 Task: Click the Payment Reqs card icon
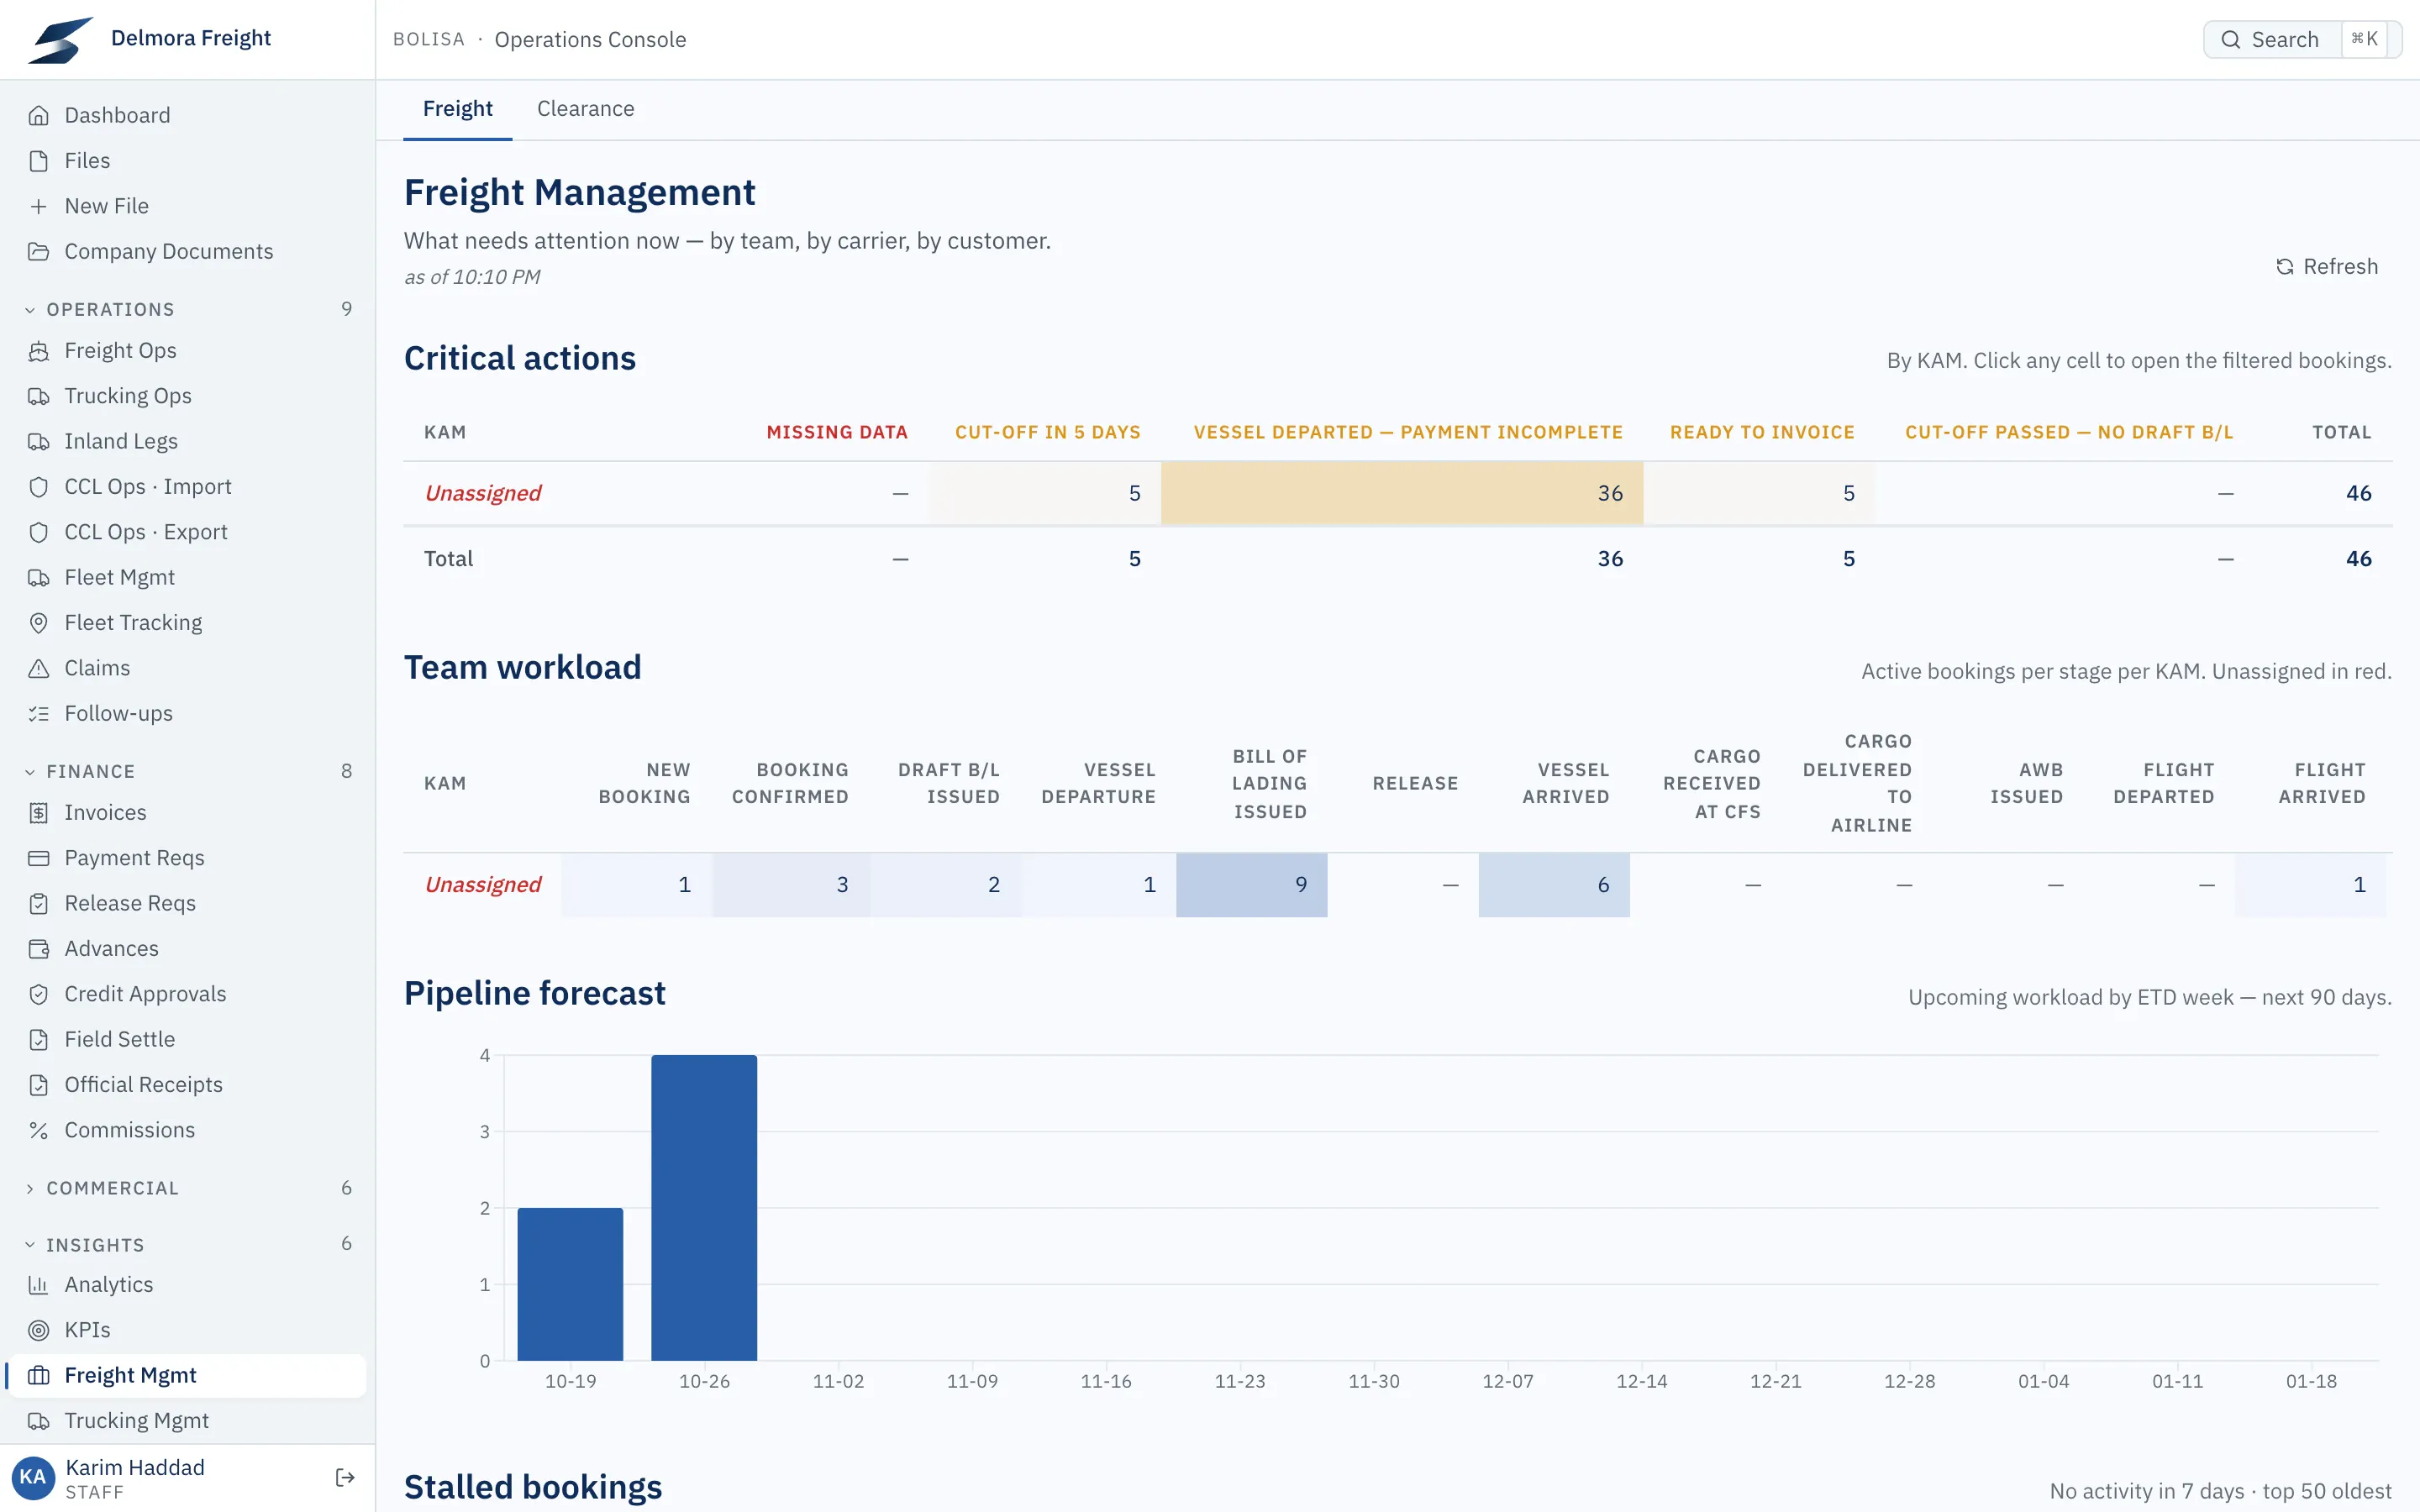point(38,858)
